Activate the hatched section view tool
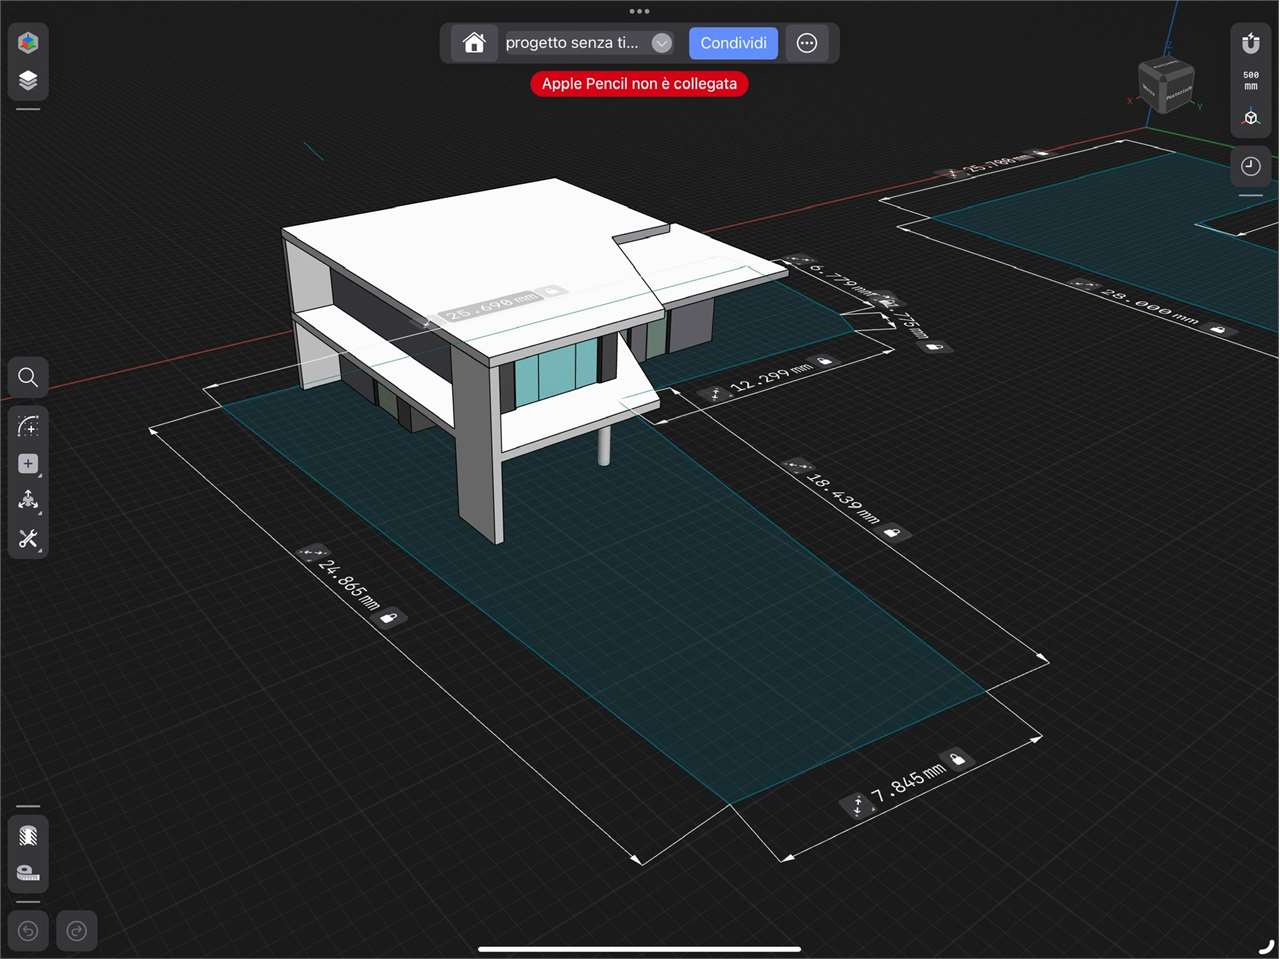The width and height of the screenshot is (1280, 959). coord(28,835)
